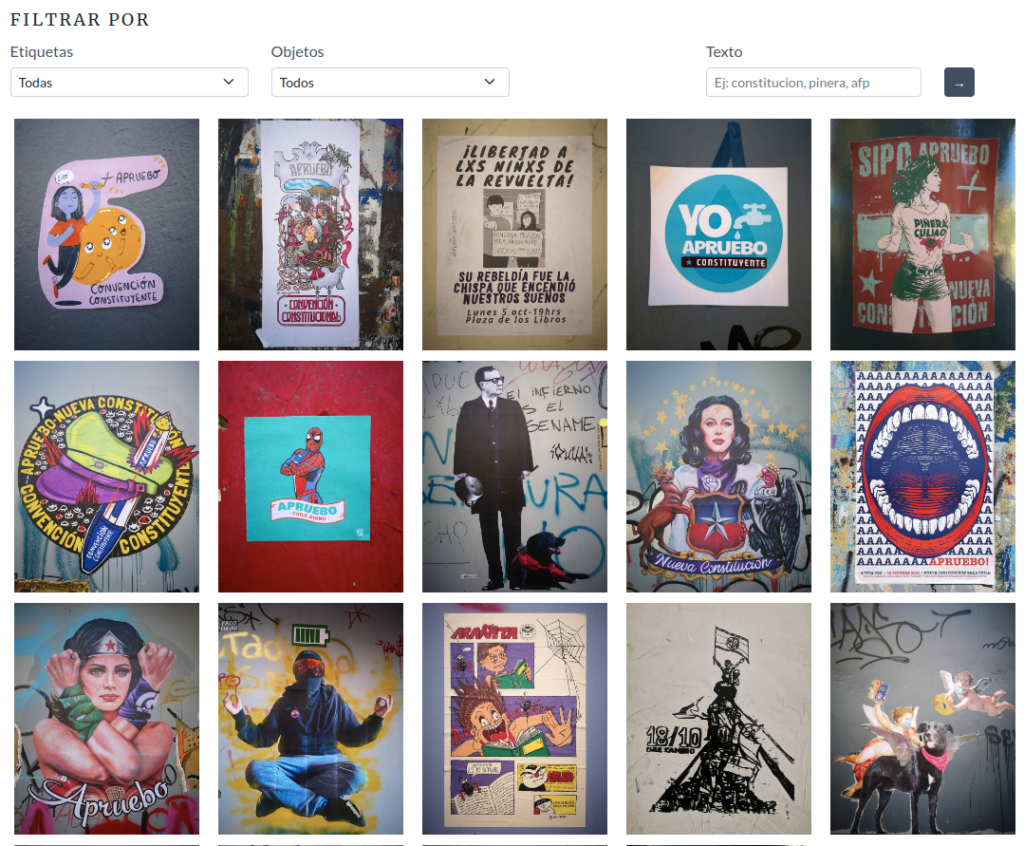Screen dimensions: 1024x846
Task: Open the Yo Apruebo Constituyente blue circle photo
Action: coord(718,234)
